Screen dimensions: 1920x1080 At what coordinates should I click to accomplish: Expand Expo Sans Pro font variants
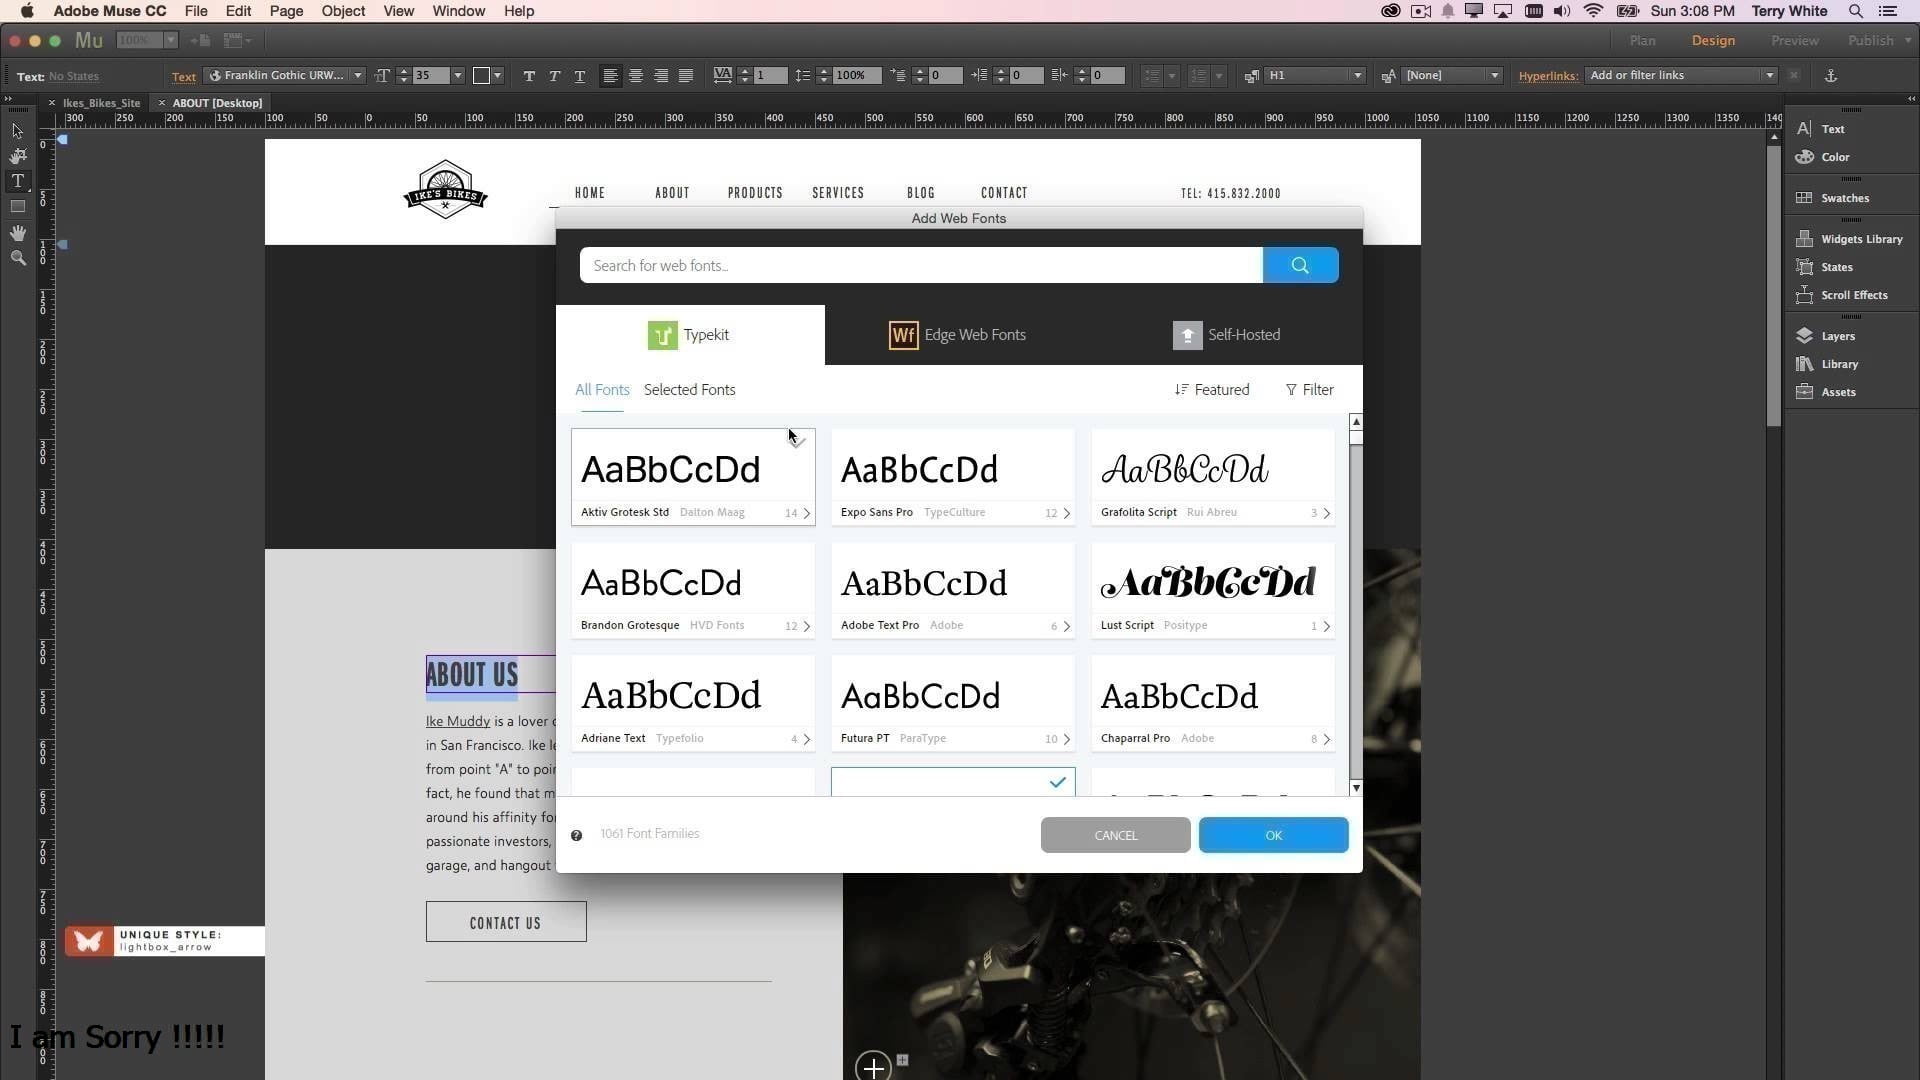coord(1066,513)
